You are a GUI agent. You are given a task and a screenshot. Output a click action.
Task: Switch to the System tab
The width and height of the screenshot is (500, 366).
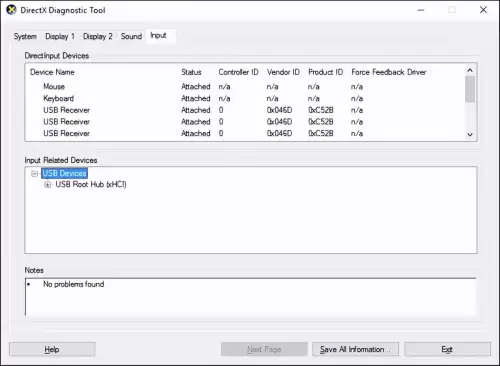25,36
